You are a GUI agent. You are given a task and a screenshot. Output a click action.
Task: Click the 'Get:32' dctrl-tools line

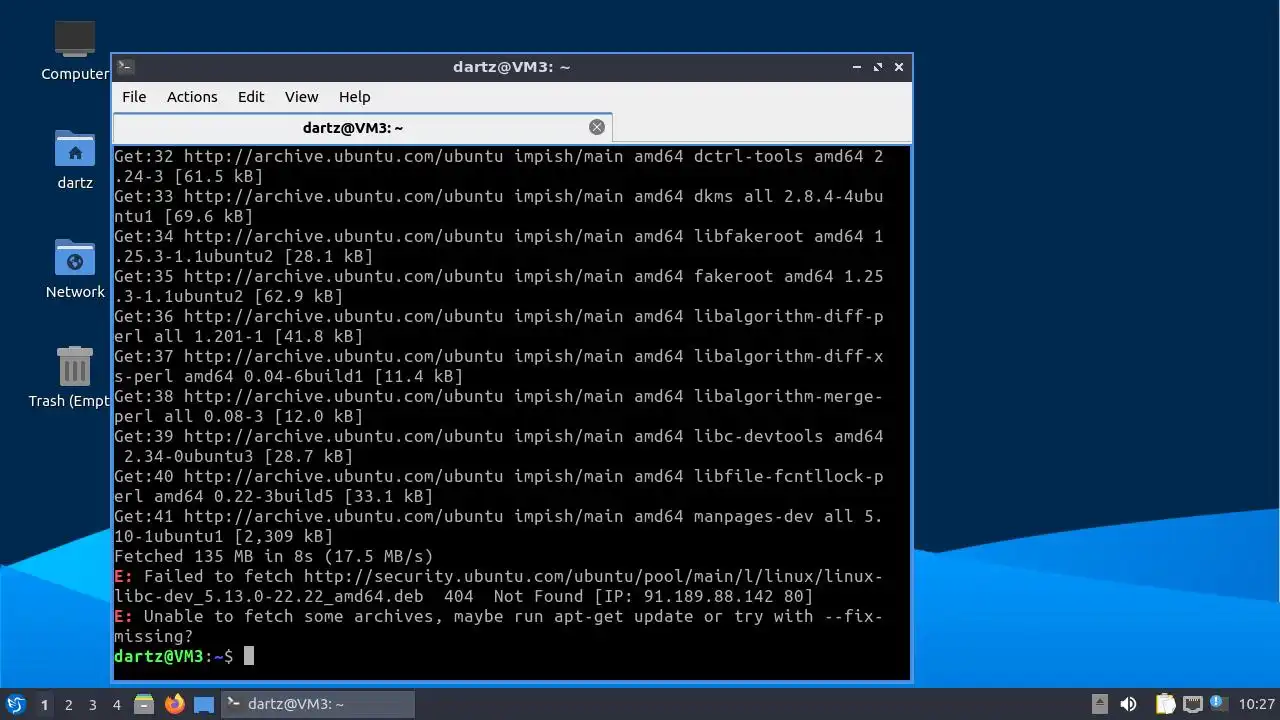pyautogui.click(x=499, y=166)
